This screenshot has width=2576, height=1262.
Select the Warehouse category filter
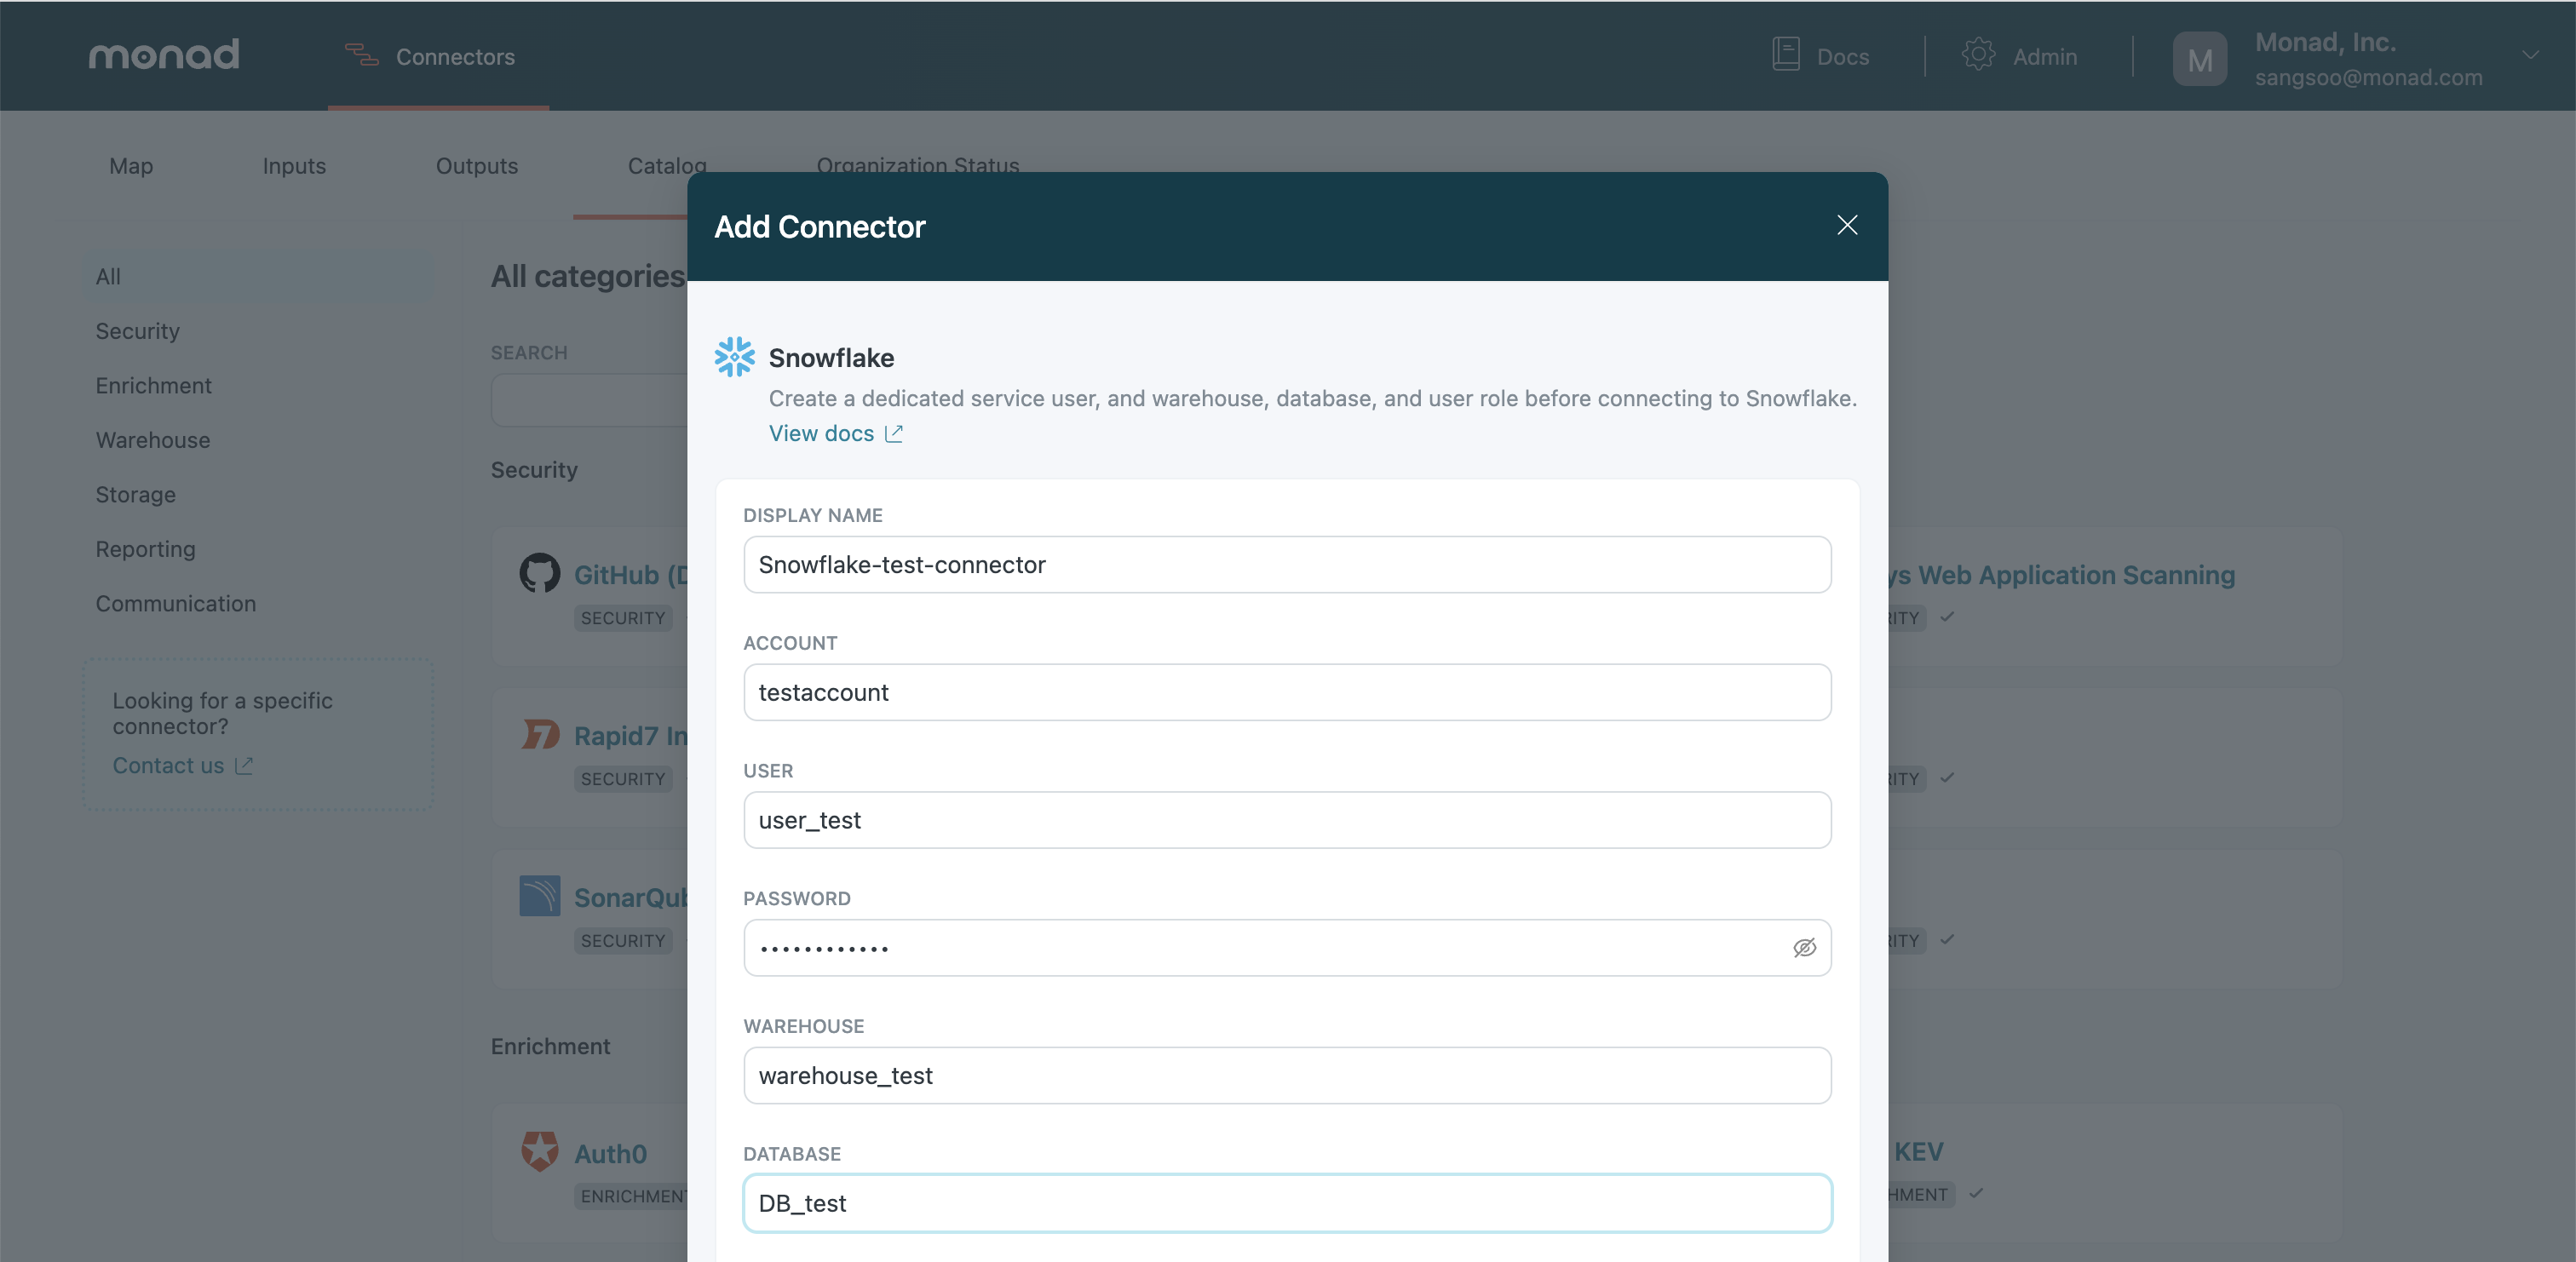153,440
